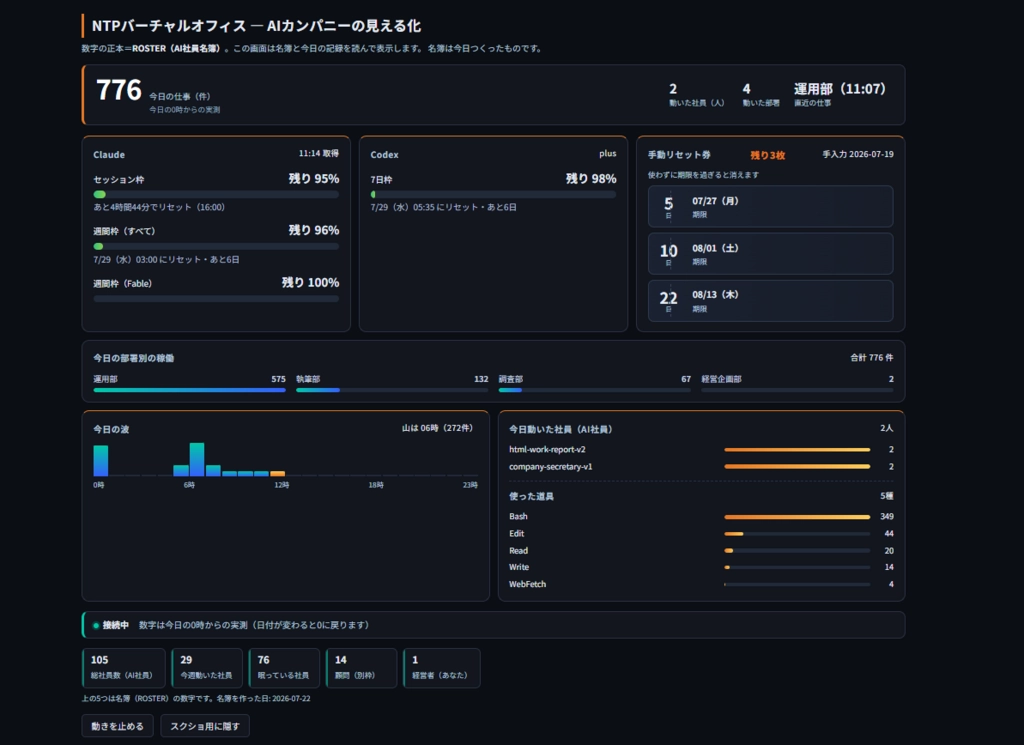Click the スクショ用に隠す button
Screen dimensions: 1024x745
point(205,726)
